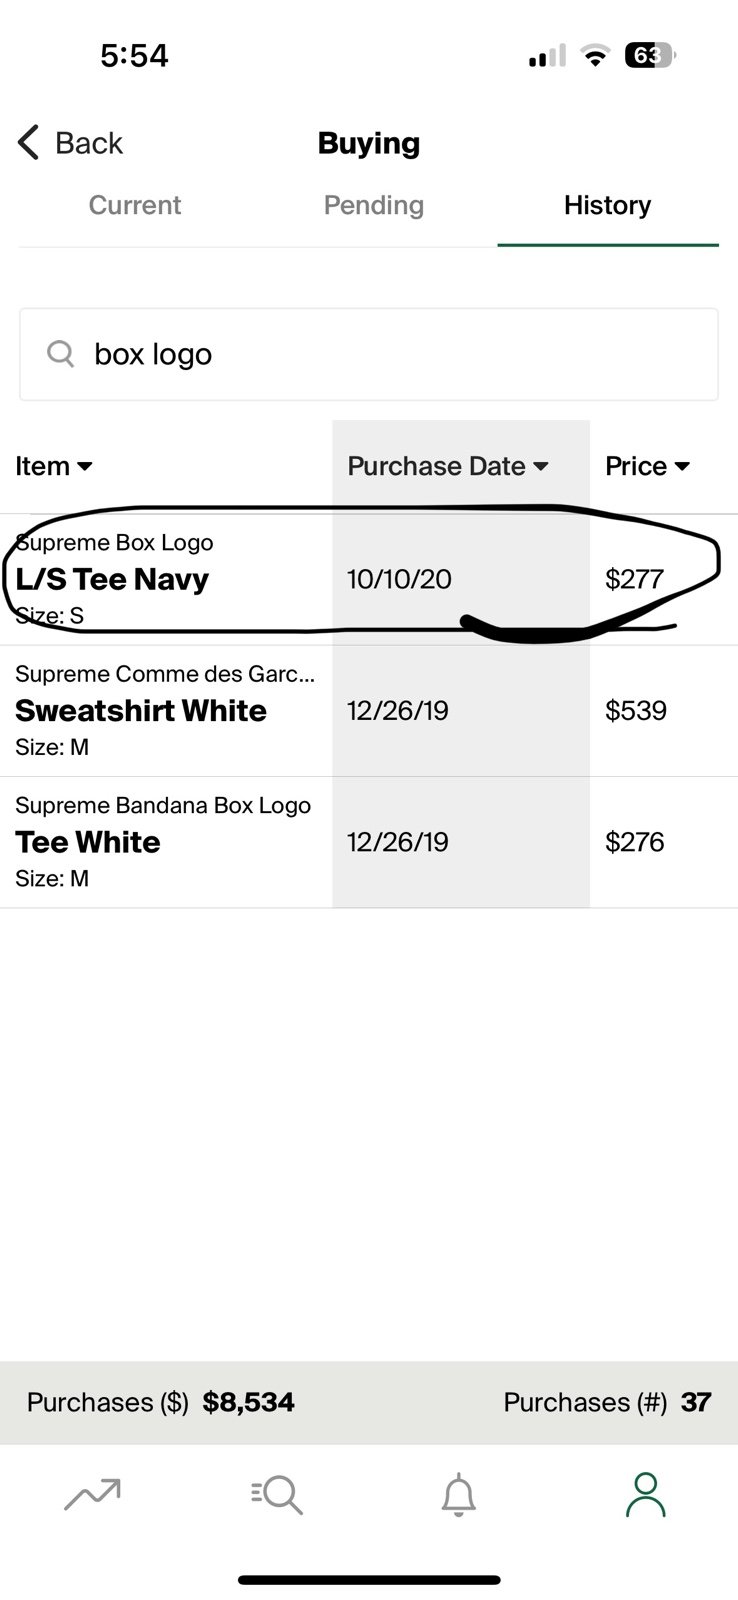Open the search browse icon in bottom bar
738x1600 pixels.
(277, 1495)
